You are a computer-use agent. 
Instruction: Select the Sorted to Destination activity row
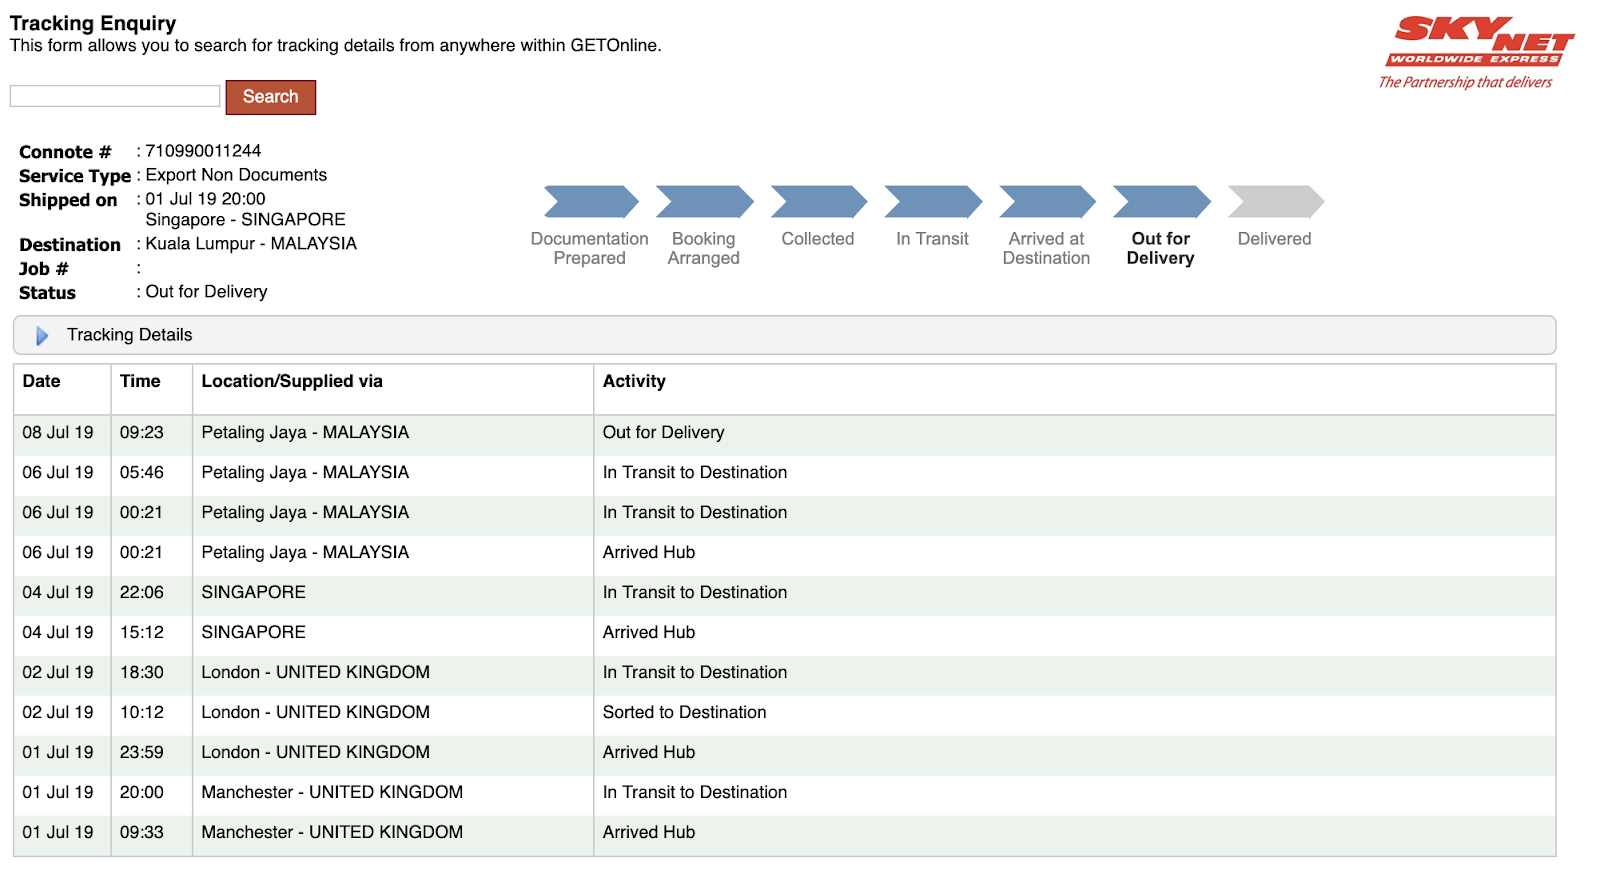[684, 713]
